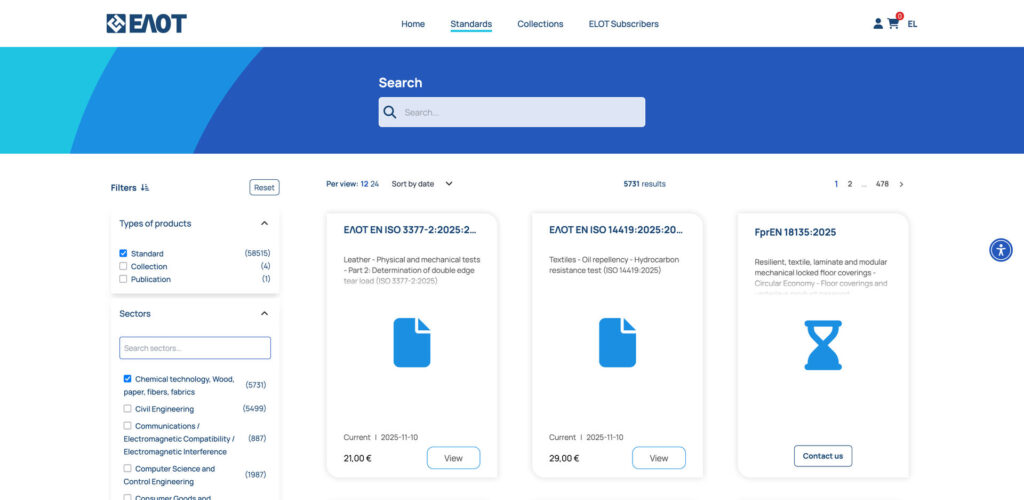The image size is (1024, 500).
Task: Open the Sort by date dropdown
Action: (x=422, y=184)
